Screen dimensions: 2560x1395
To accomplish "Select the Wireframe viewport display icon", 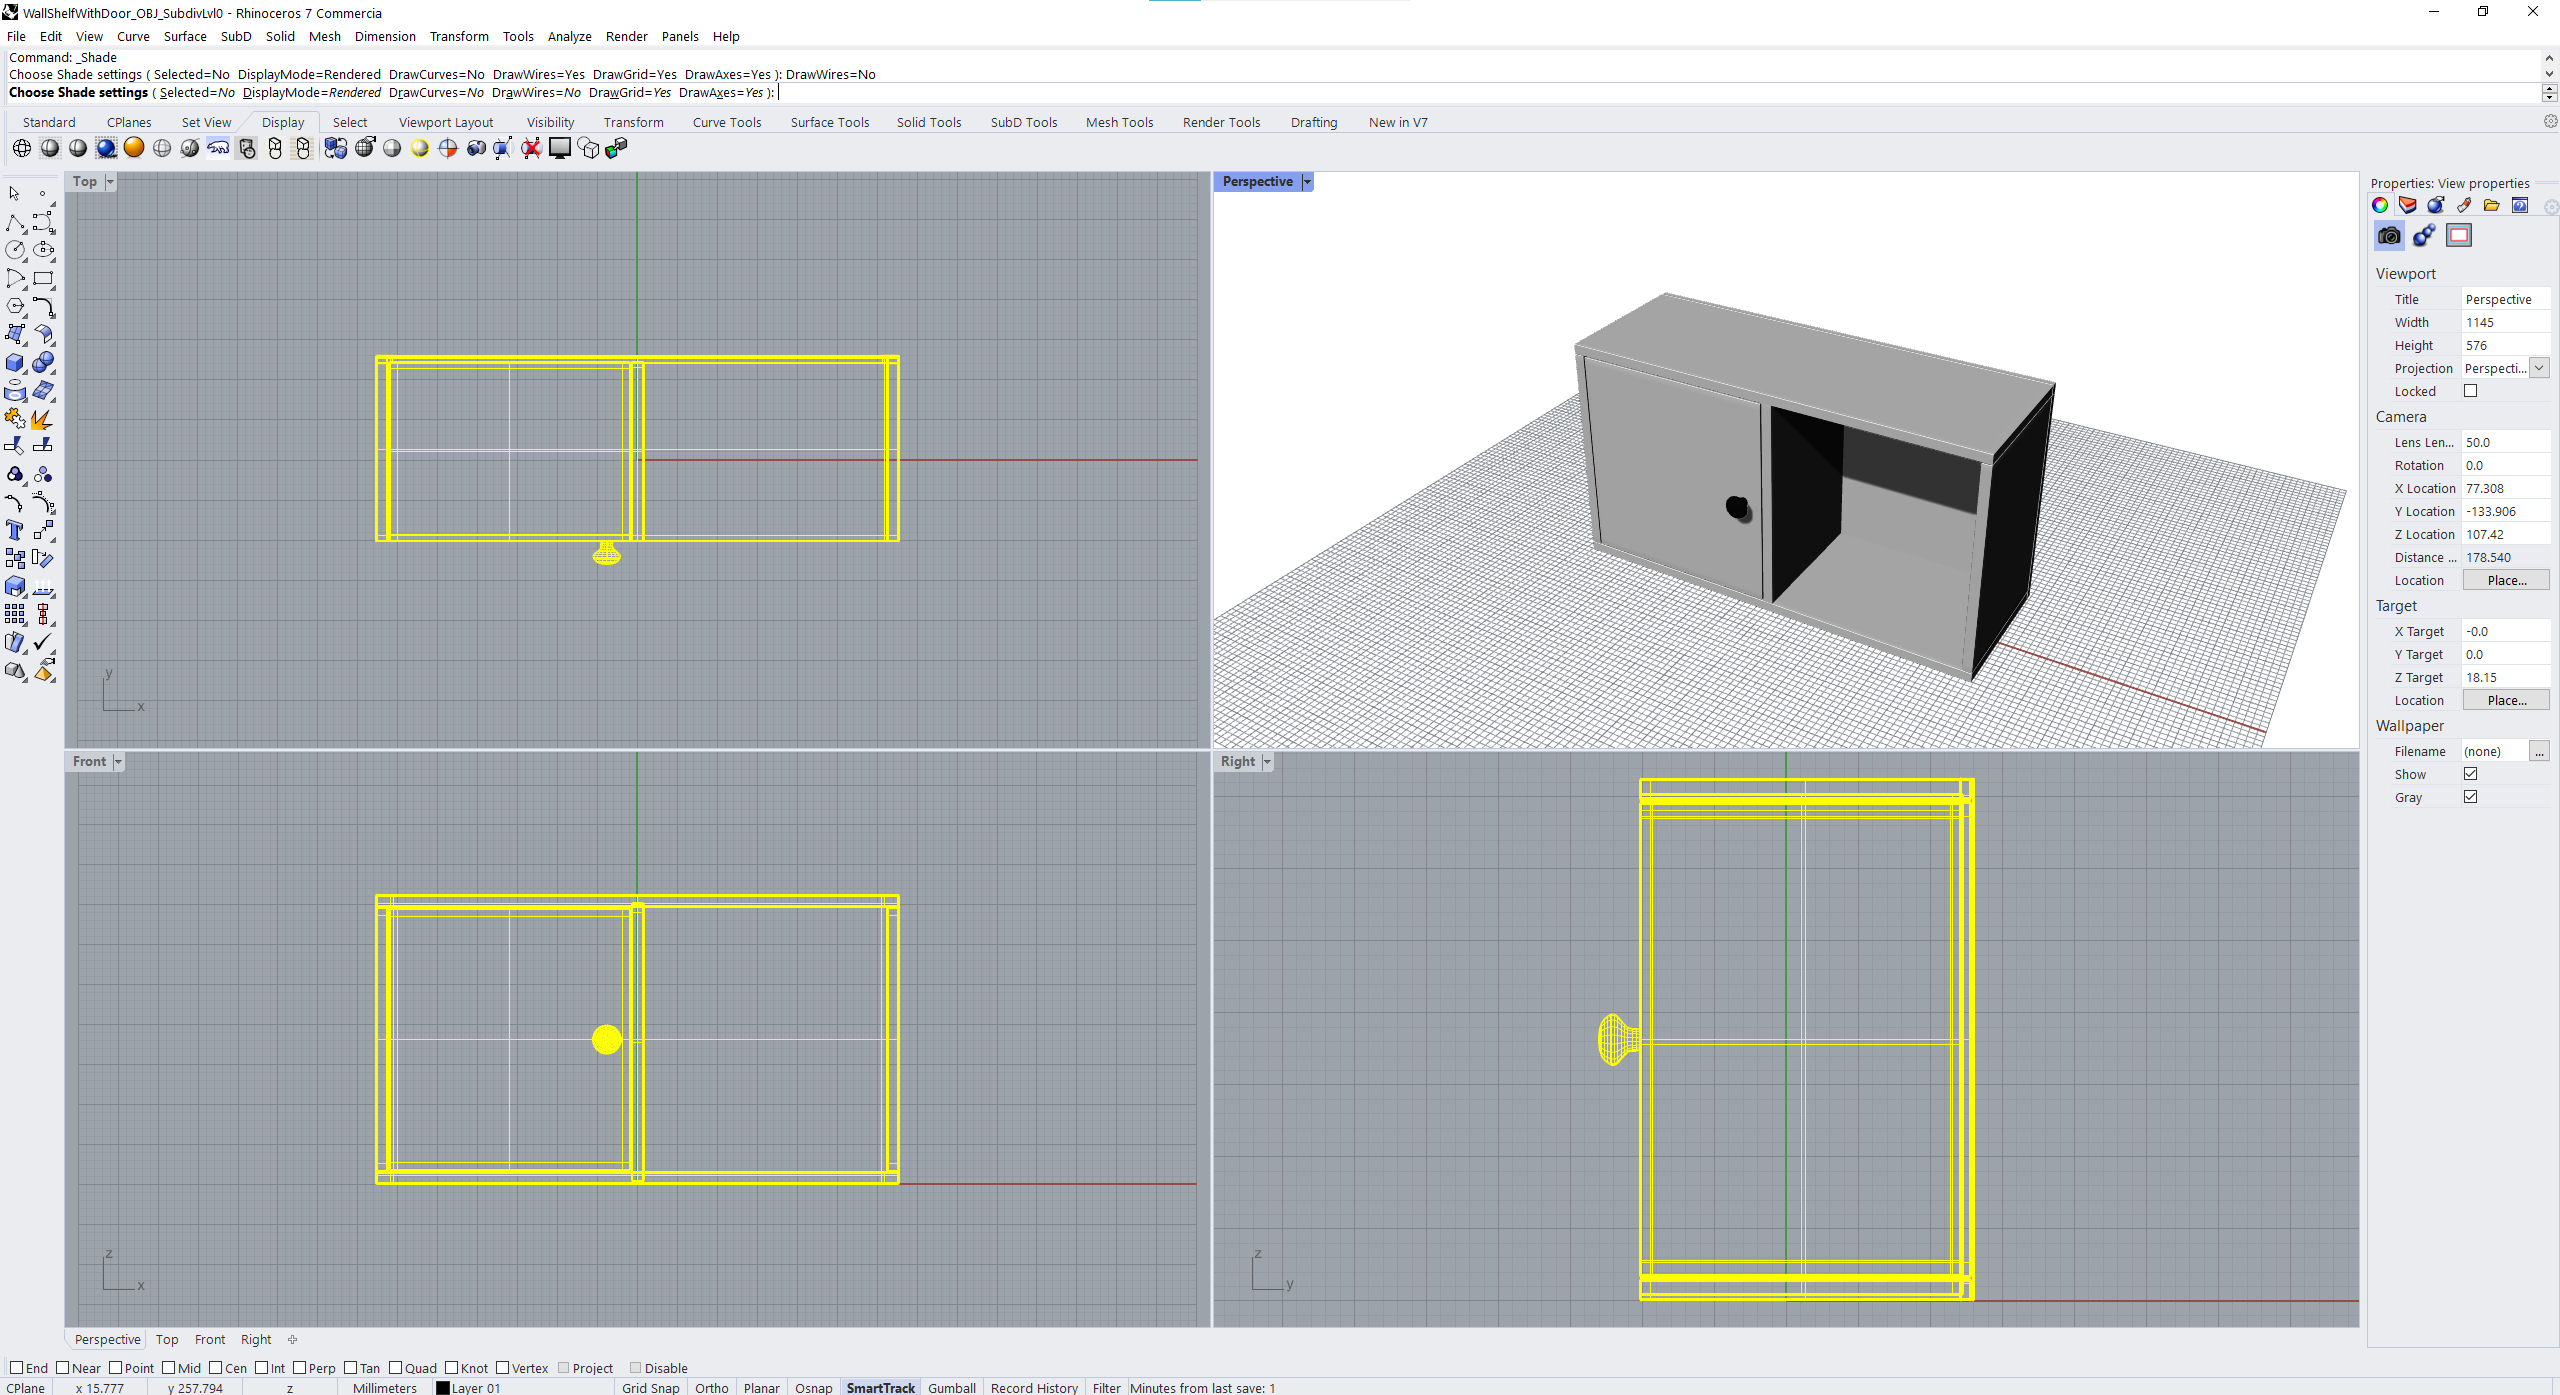I will pos(22,149).
